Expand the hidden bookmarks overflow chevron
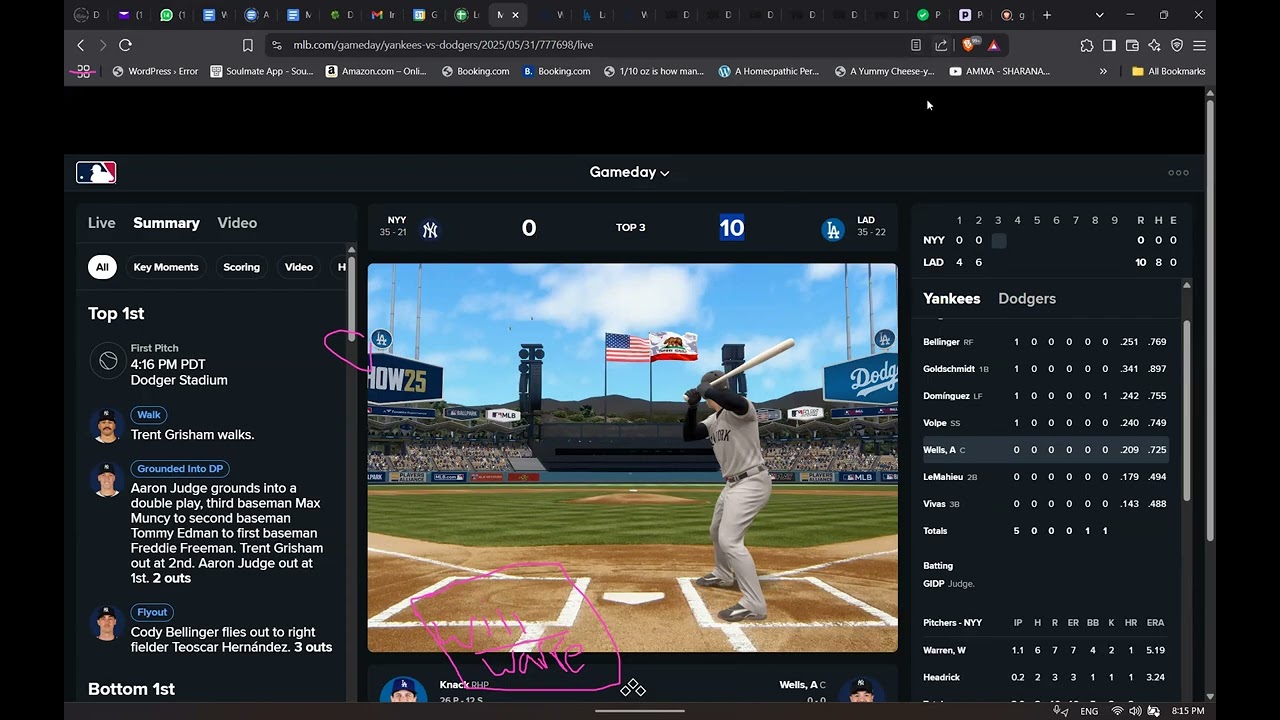Viewport: 1280px width, 720px height. coord(1103,71)
